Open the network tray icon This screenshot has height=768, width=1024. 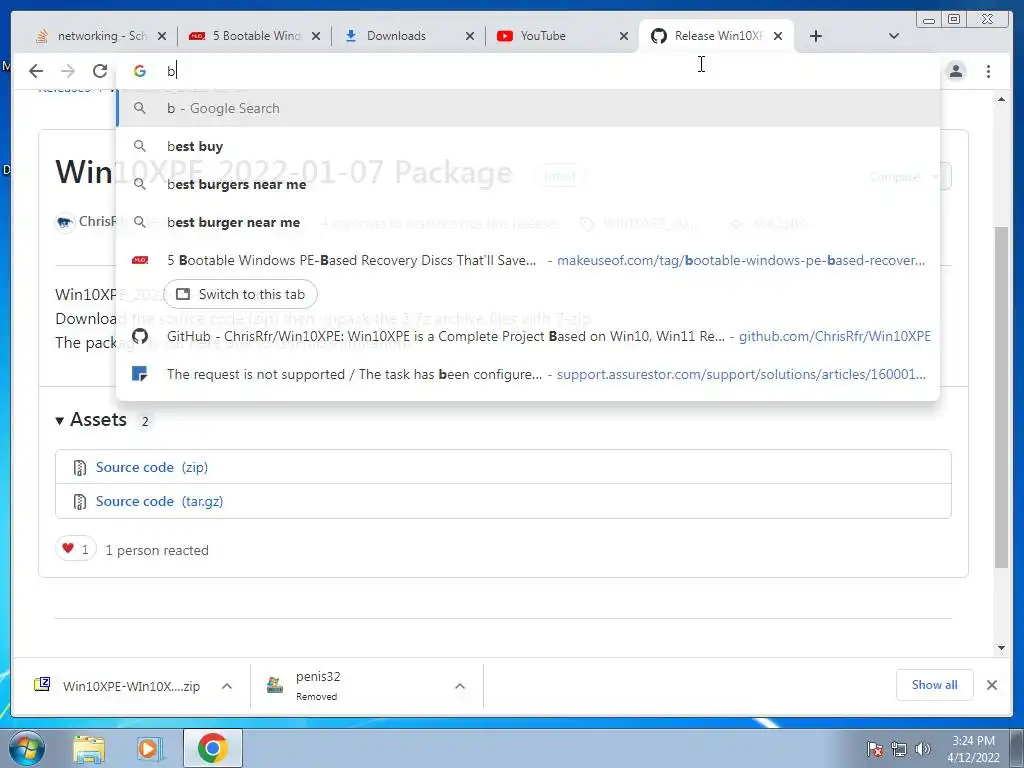tap(899, 749)
